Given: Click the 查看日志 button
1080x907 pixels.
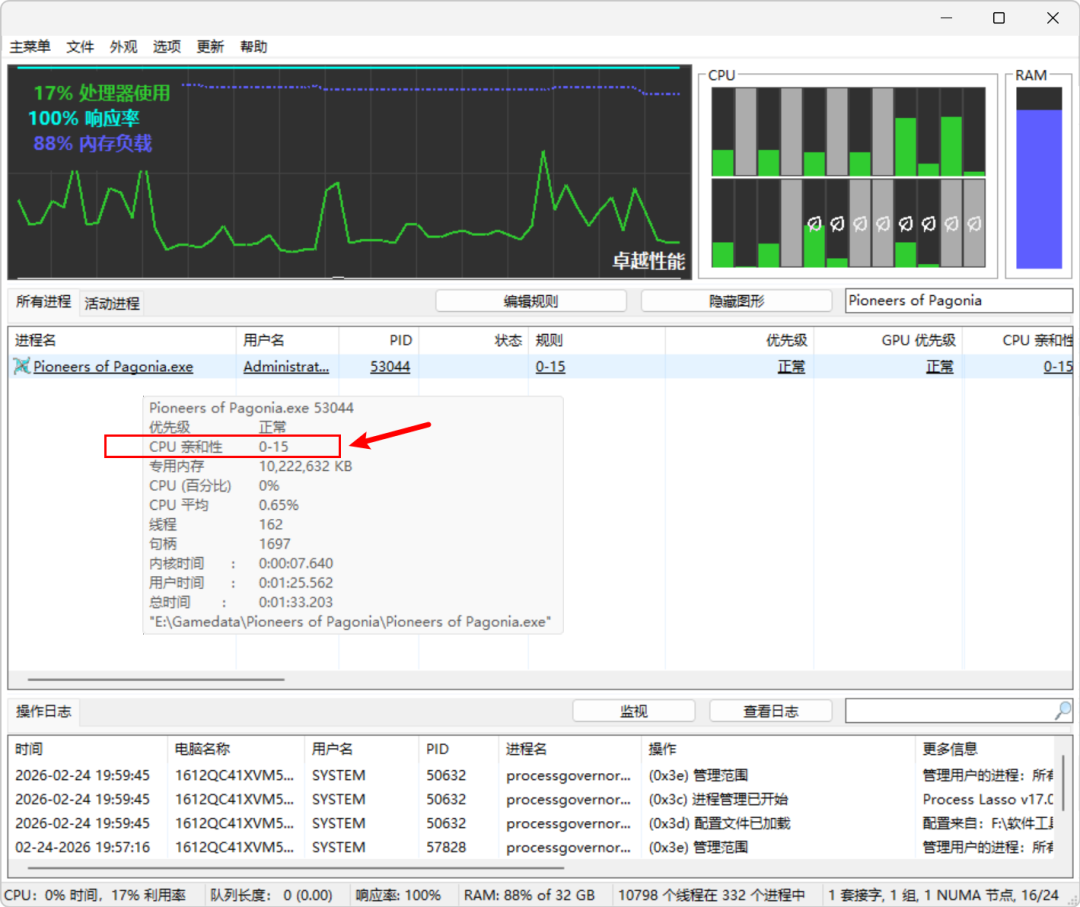Looking at the screenshot, I should (x=771, y=711).
